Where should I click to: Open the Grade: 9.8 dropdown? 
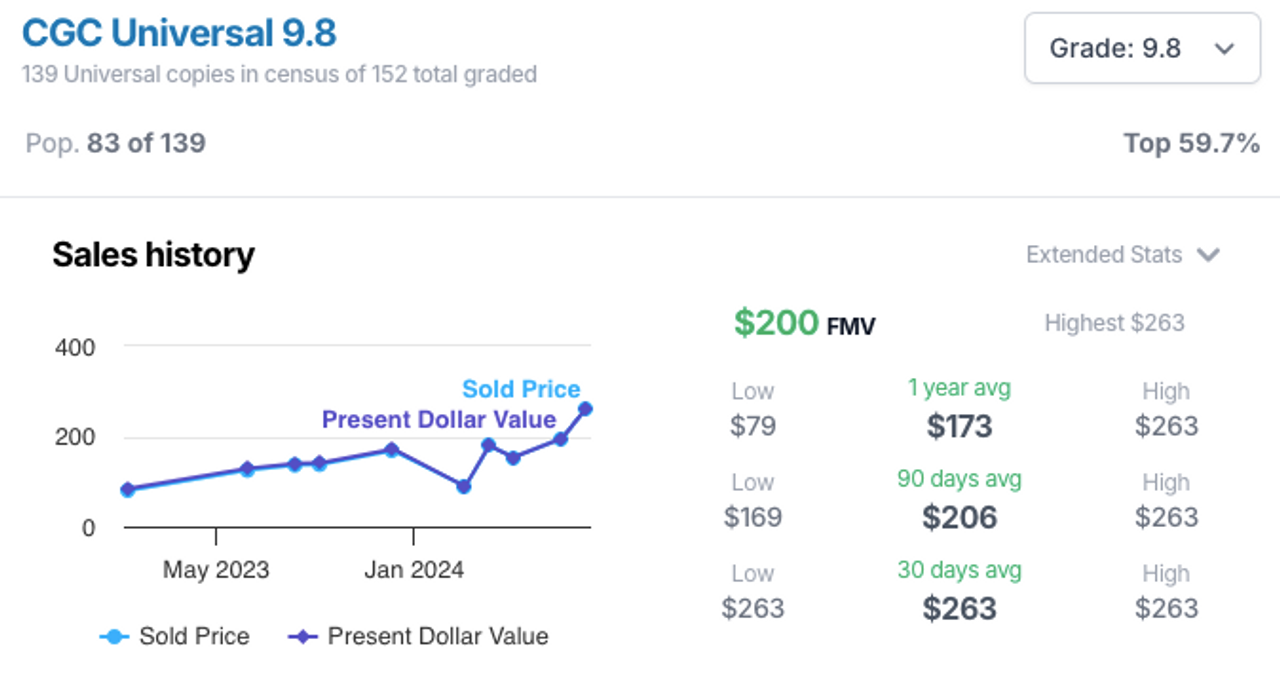point(1142,48)
